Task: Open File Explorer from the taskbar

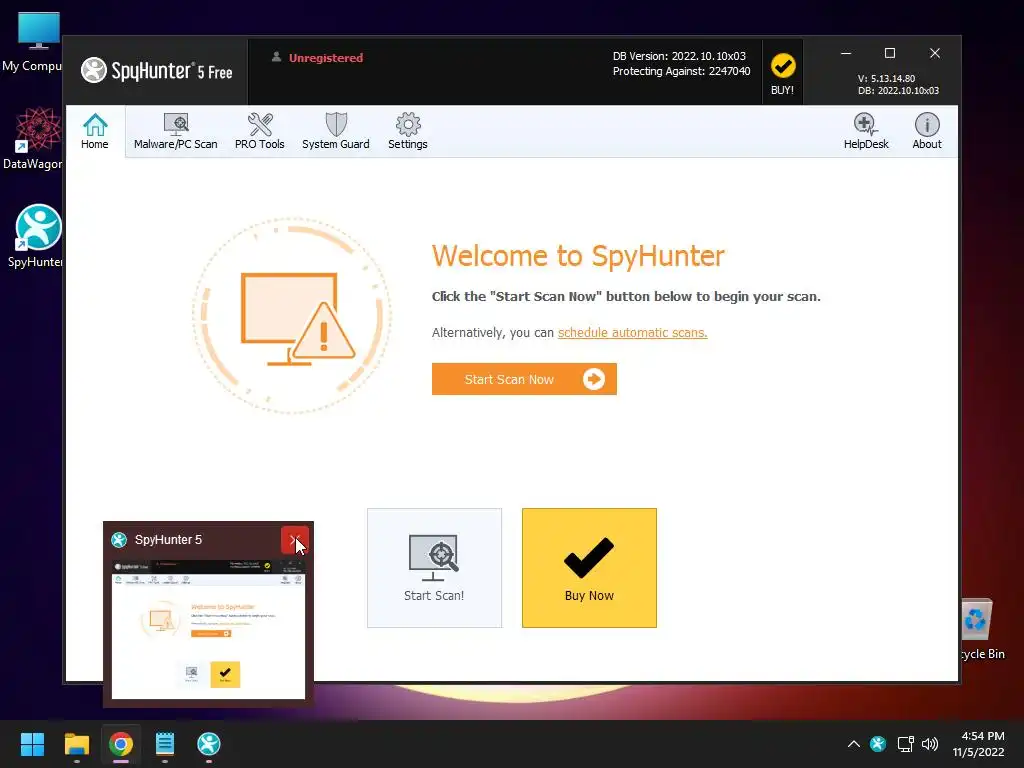Action: [x=76, y=744]
